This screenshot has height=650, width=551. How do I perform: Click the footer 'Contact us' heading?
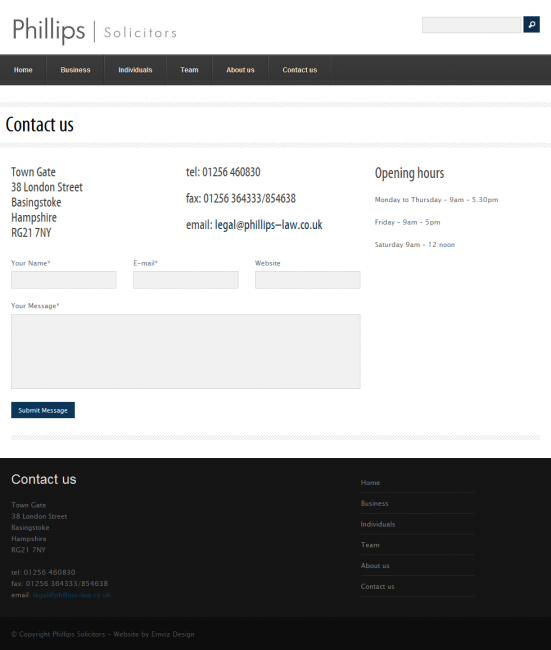click(x=44, y=479)
